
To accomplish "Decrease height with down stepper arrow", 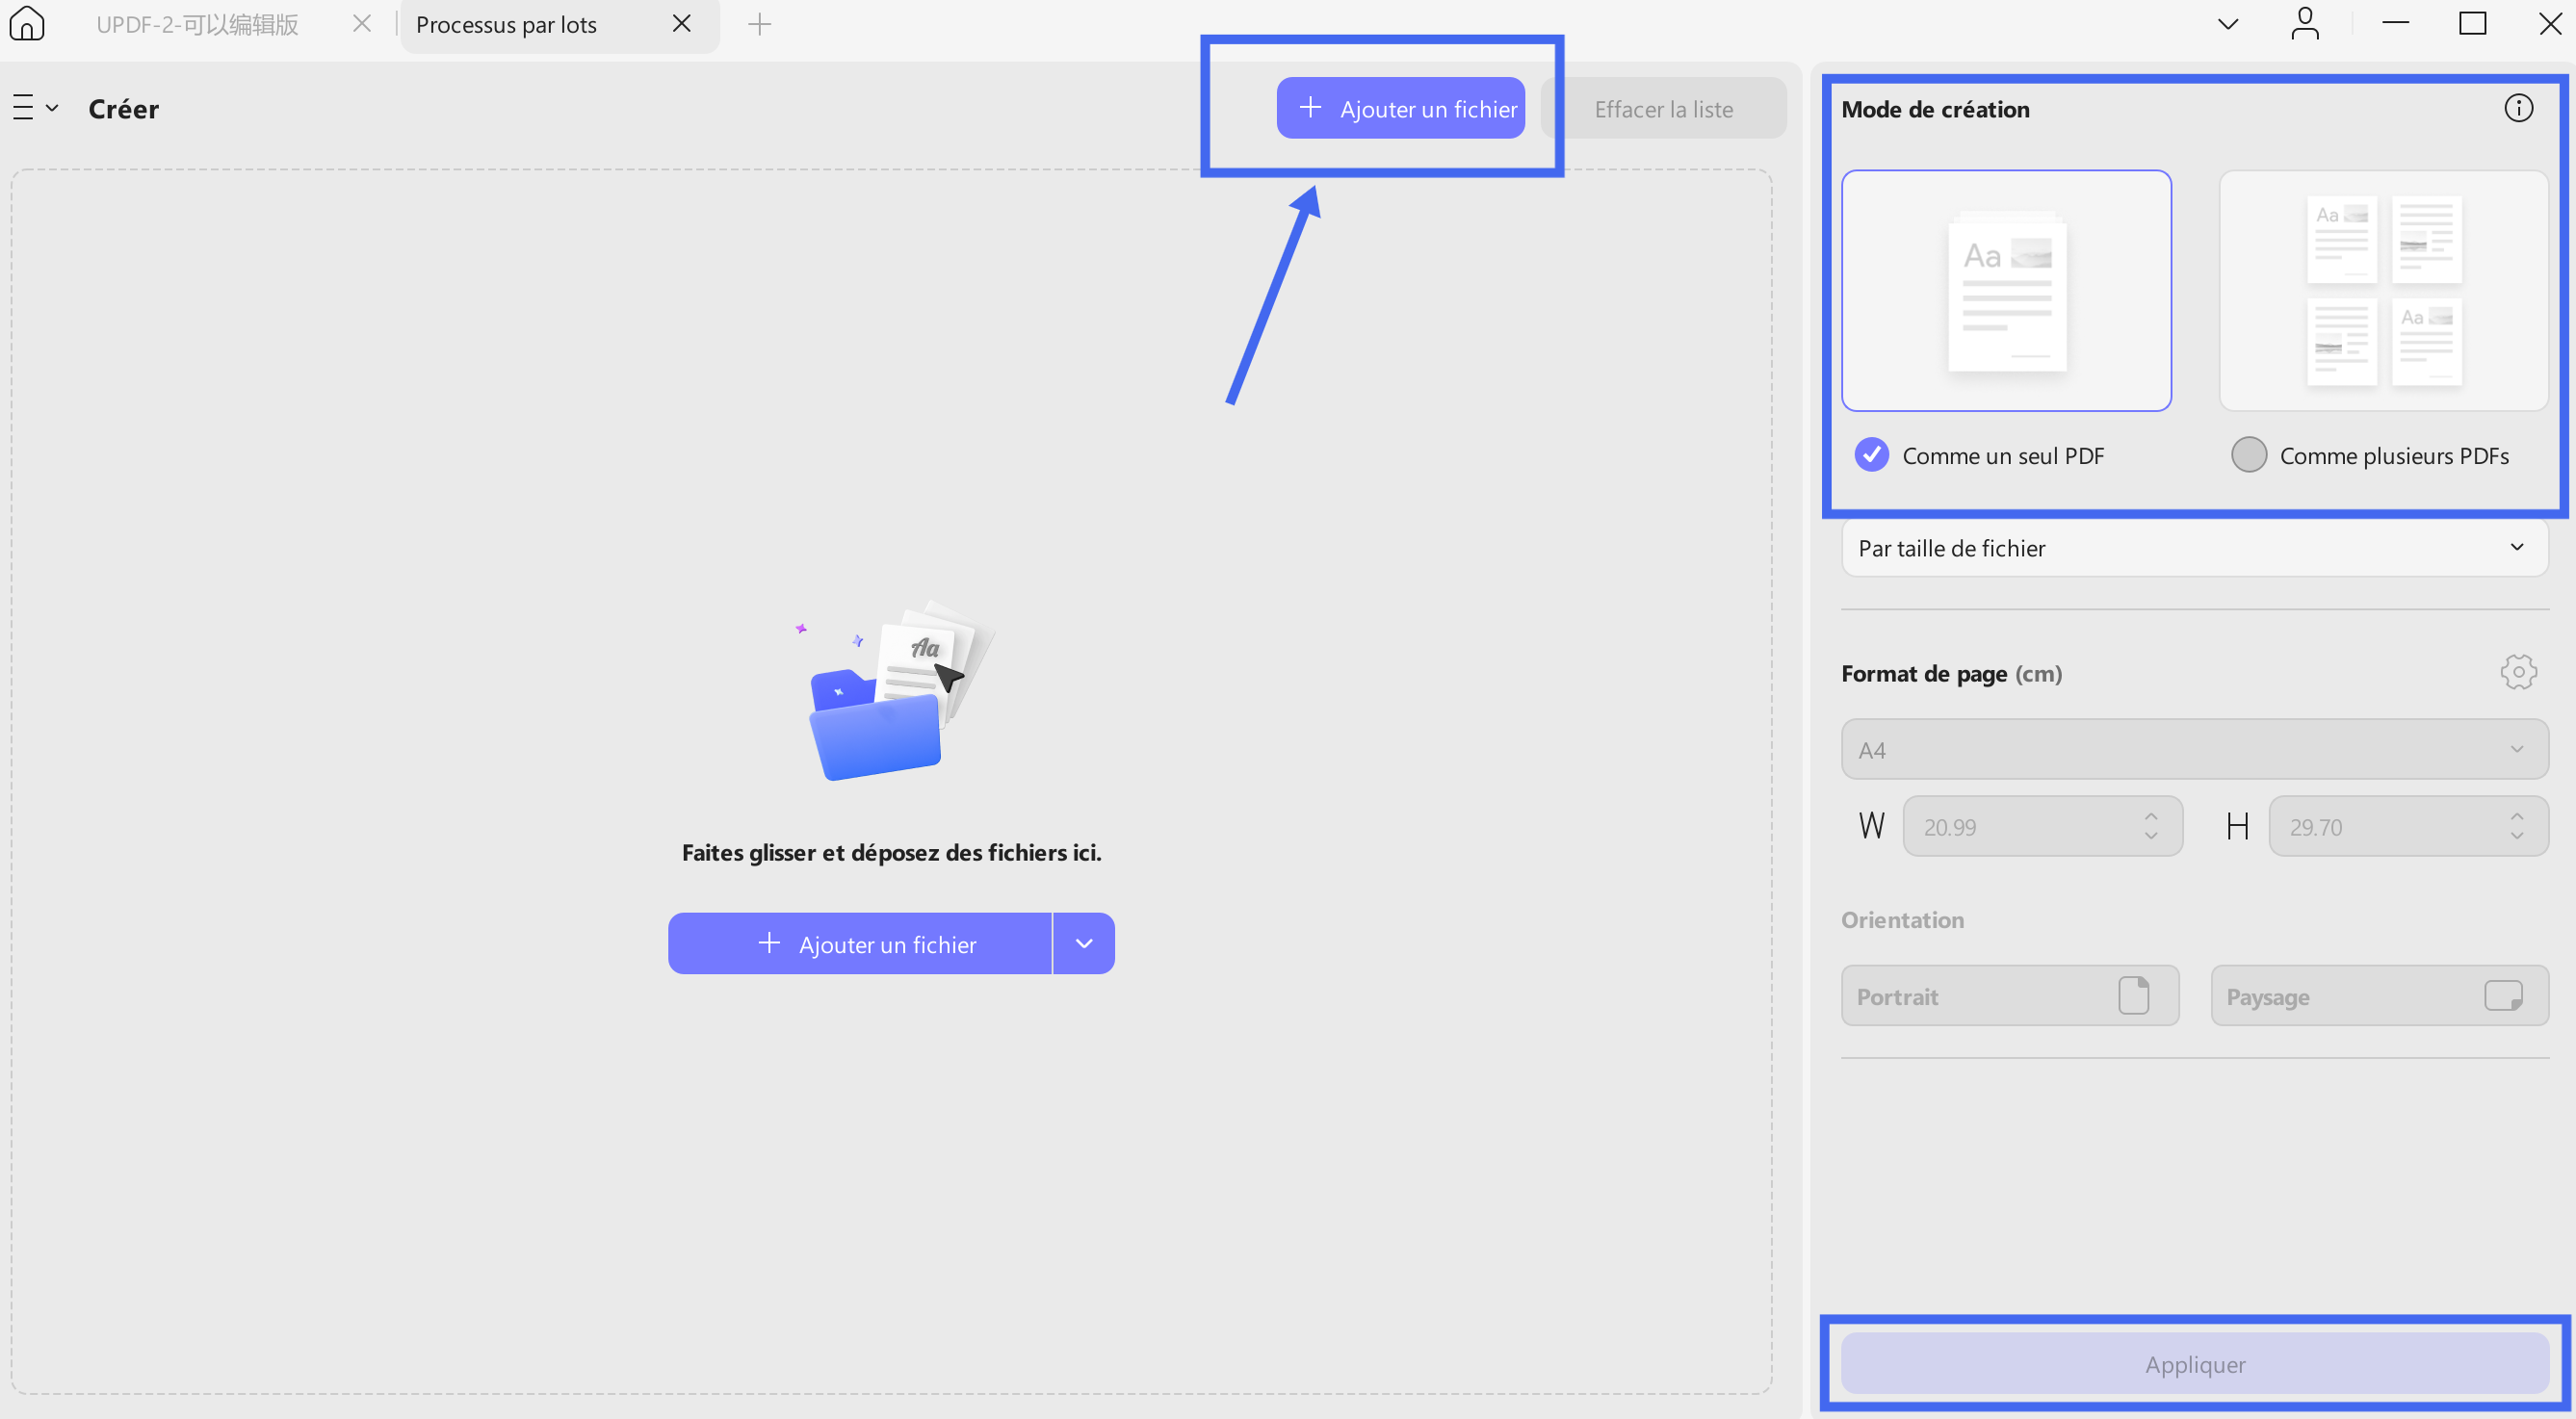I will click(2517, 836).
